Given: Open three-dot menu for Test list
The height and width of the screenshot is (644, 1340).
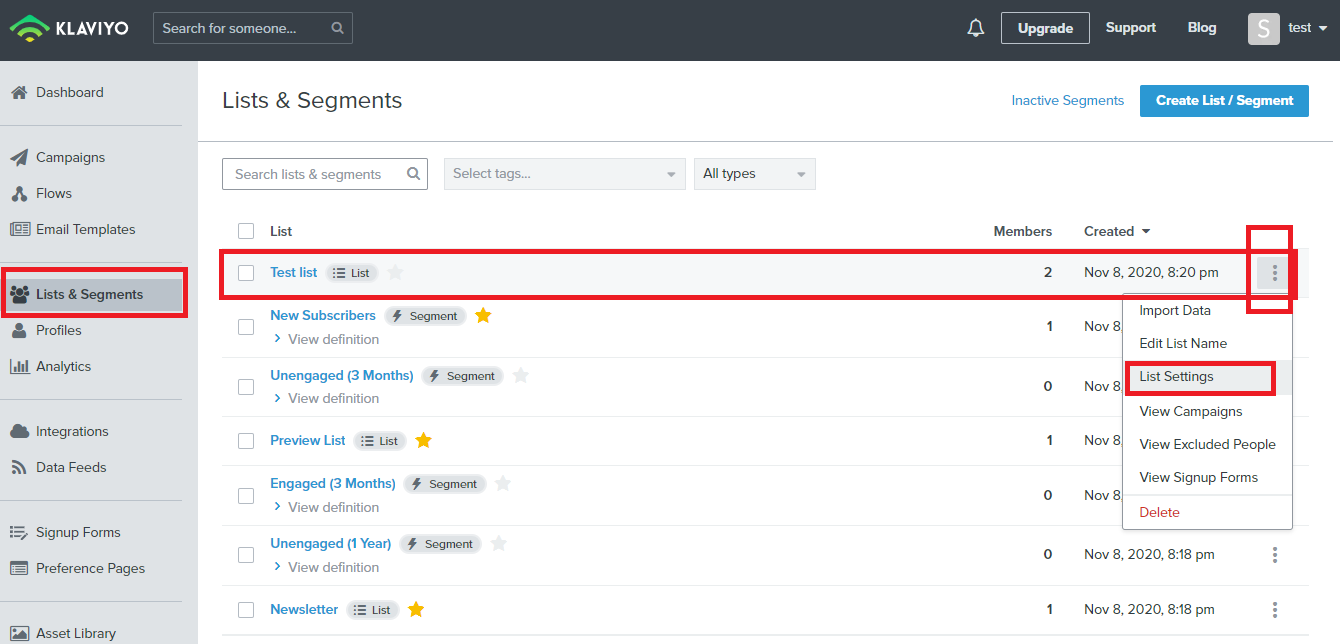Looking at the screenshot, I should 1274,272.
